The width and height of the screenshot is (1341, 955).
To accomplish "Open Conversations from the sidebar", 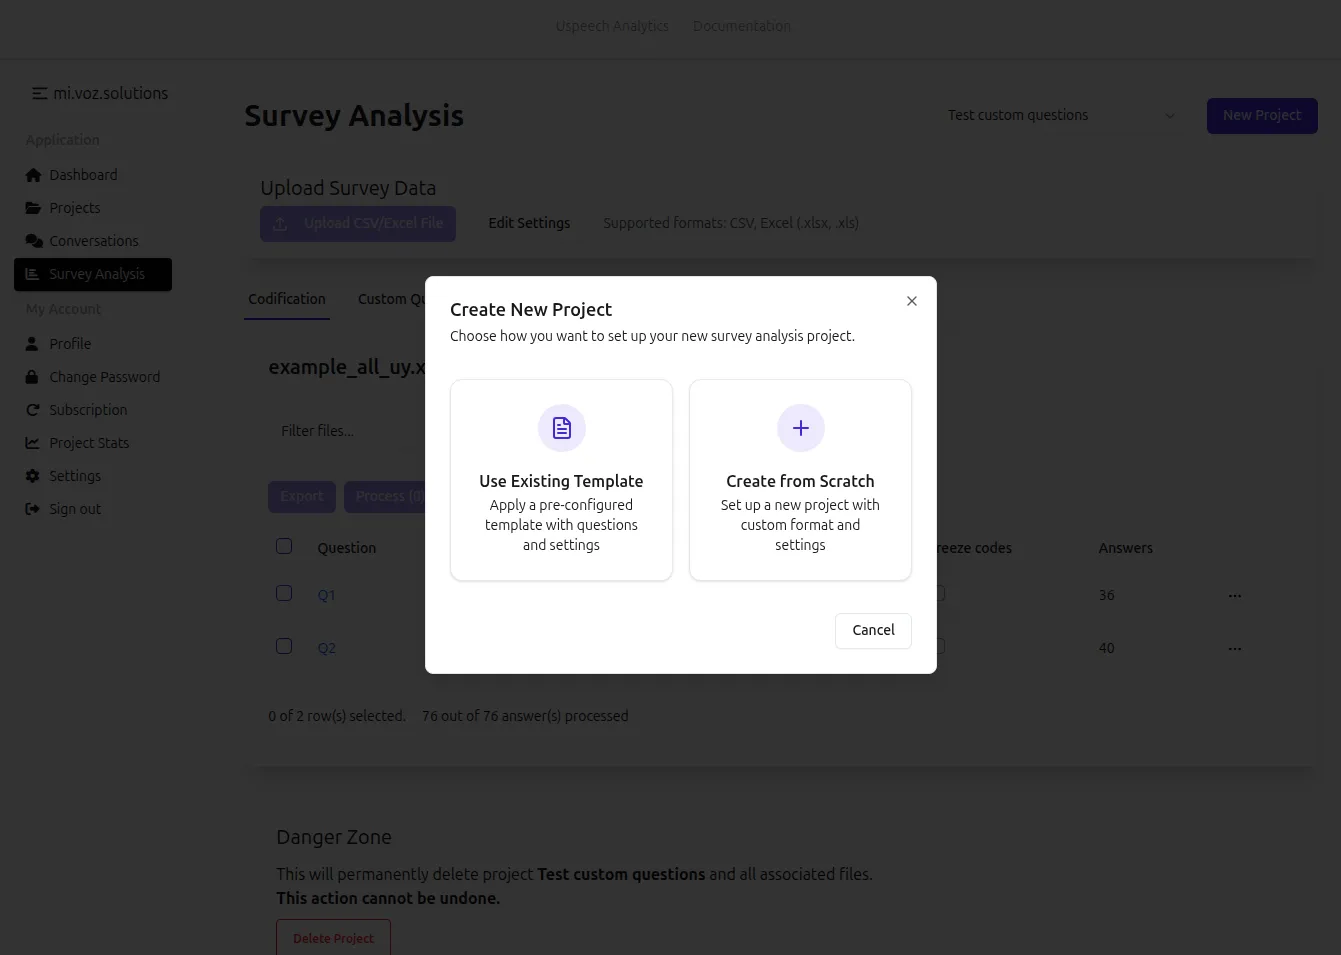I will [33, 241].
